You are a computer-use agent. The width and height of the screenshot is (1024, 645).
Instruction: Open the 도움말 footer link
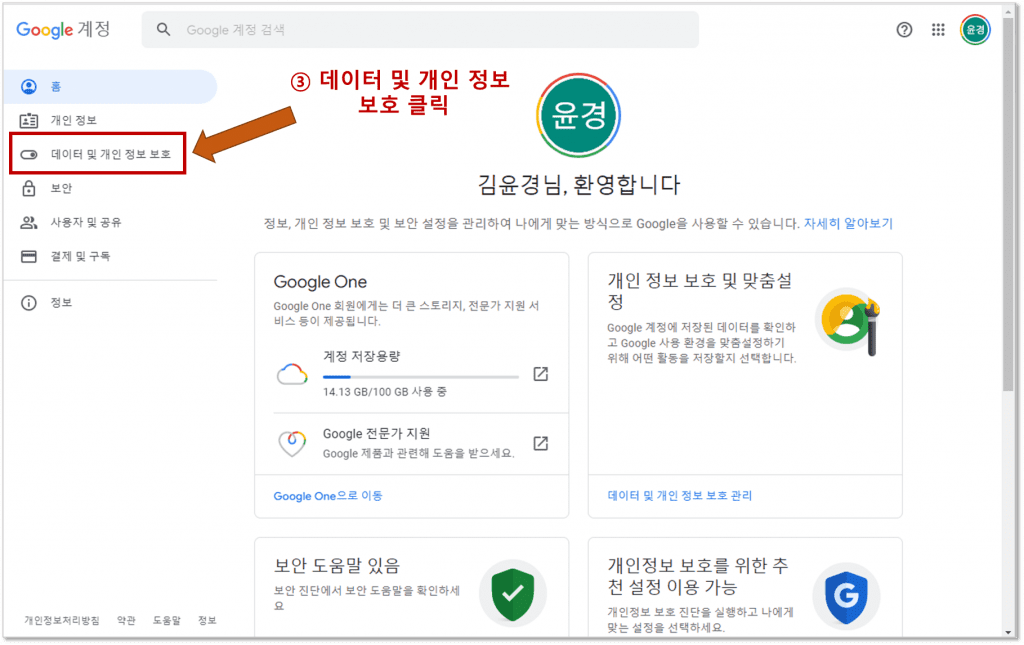167,620
